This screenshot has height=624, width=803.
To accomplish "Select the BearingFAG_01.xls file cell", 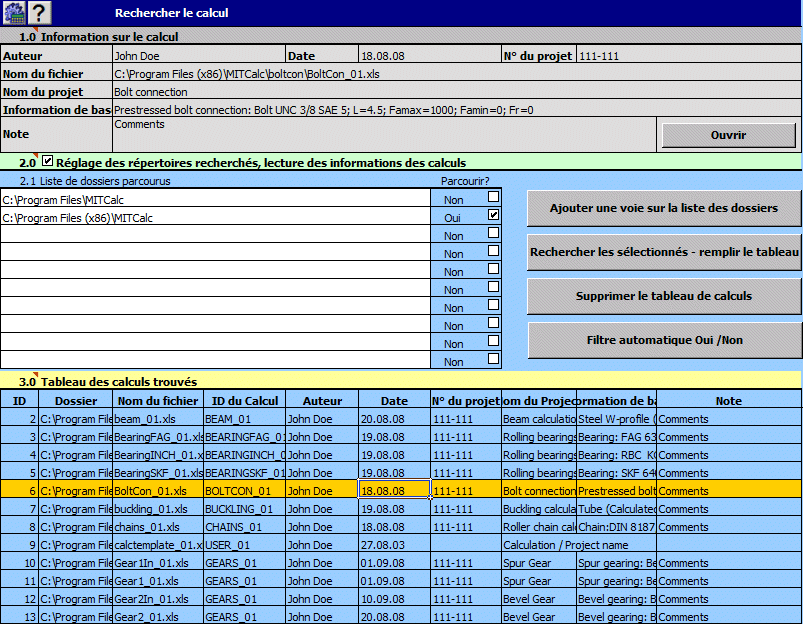I will coord(158,436).
